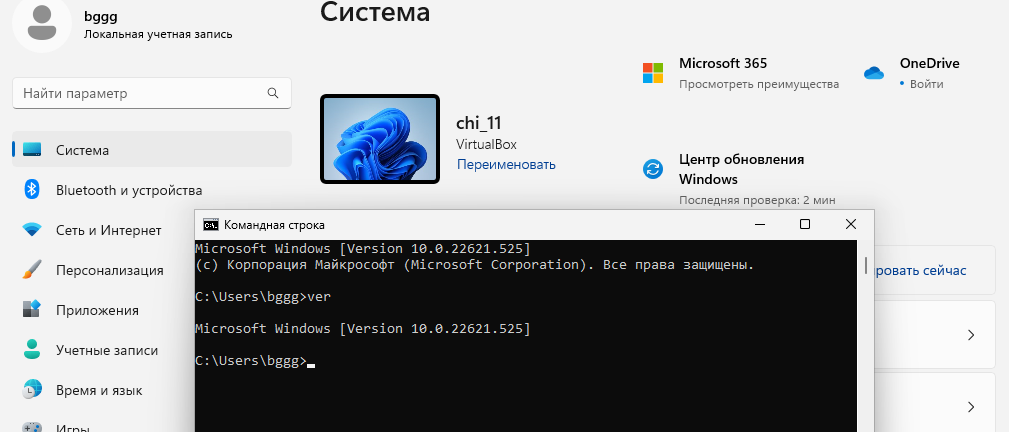Click the Apps icon in sidebar
The width and height of the screenshot is (1009, 432).
point(32,310)
